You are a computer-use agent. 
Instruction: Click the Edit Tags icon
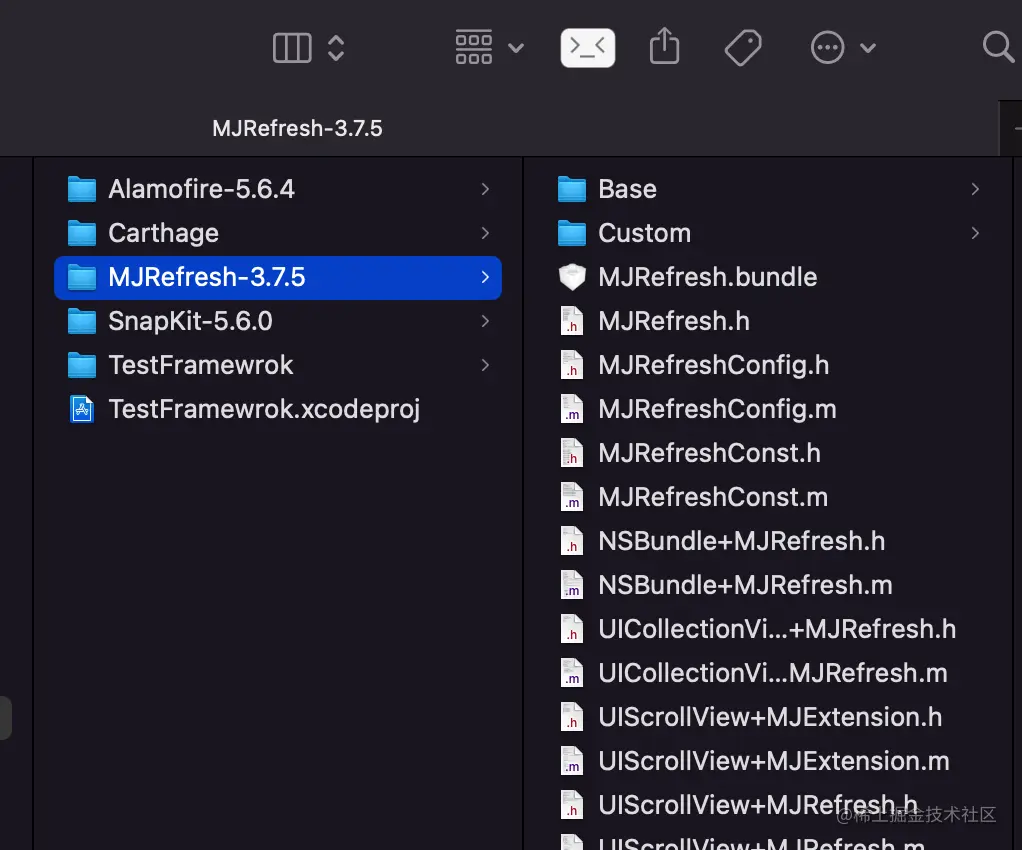(743, 47)
